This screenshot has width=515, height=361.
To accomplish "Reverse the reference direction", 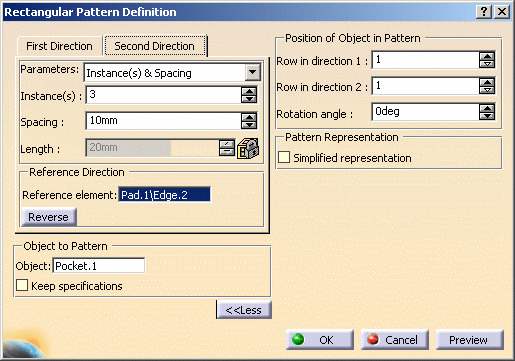I will (x=49, y=217).
